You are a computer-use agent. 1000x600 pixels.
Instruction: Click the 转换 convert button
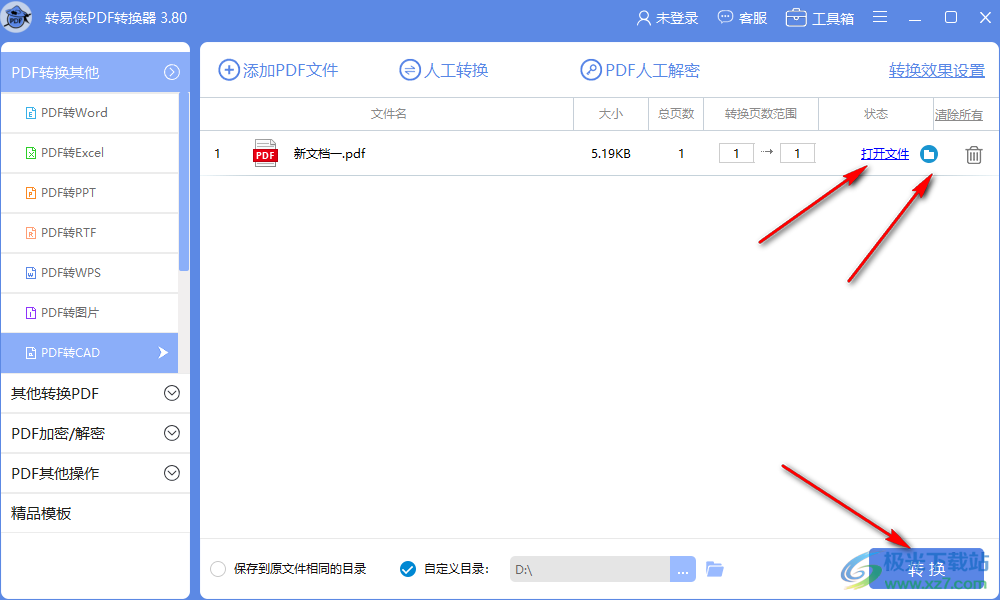pyautogui.click(x=926, y=568)
